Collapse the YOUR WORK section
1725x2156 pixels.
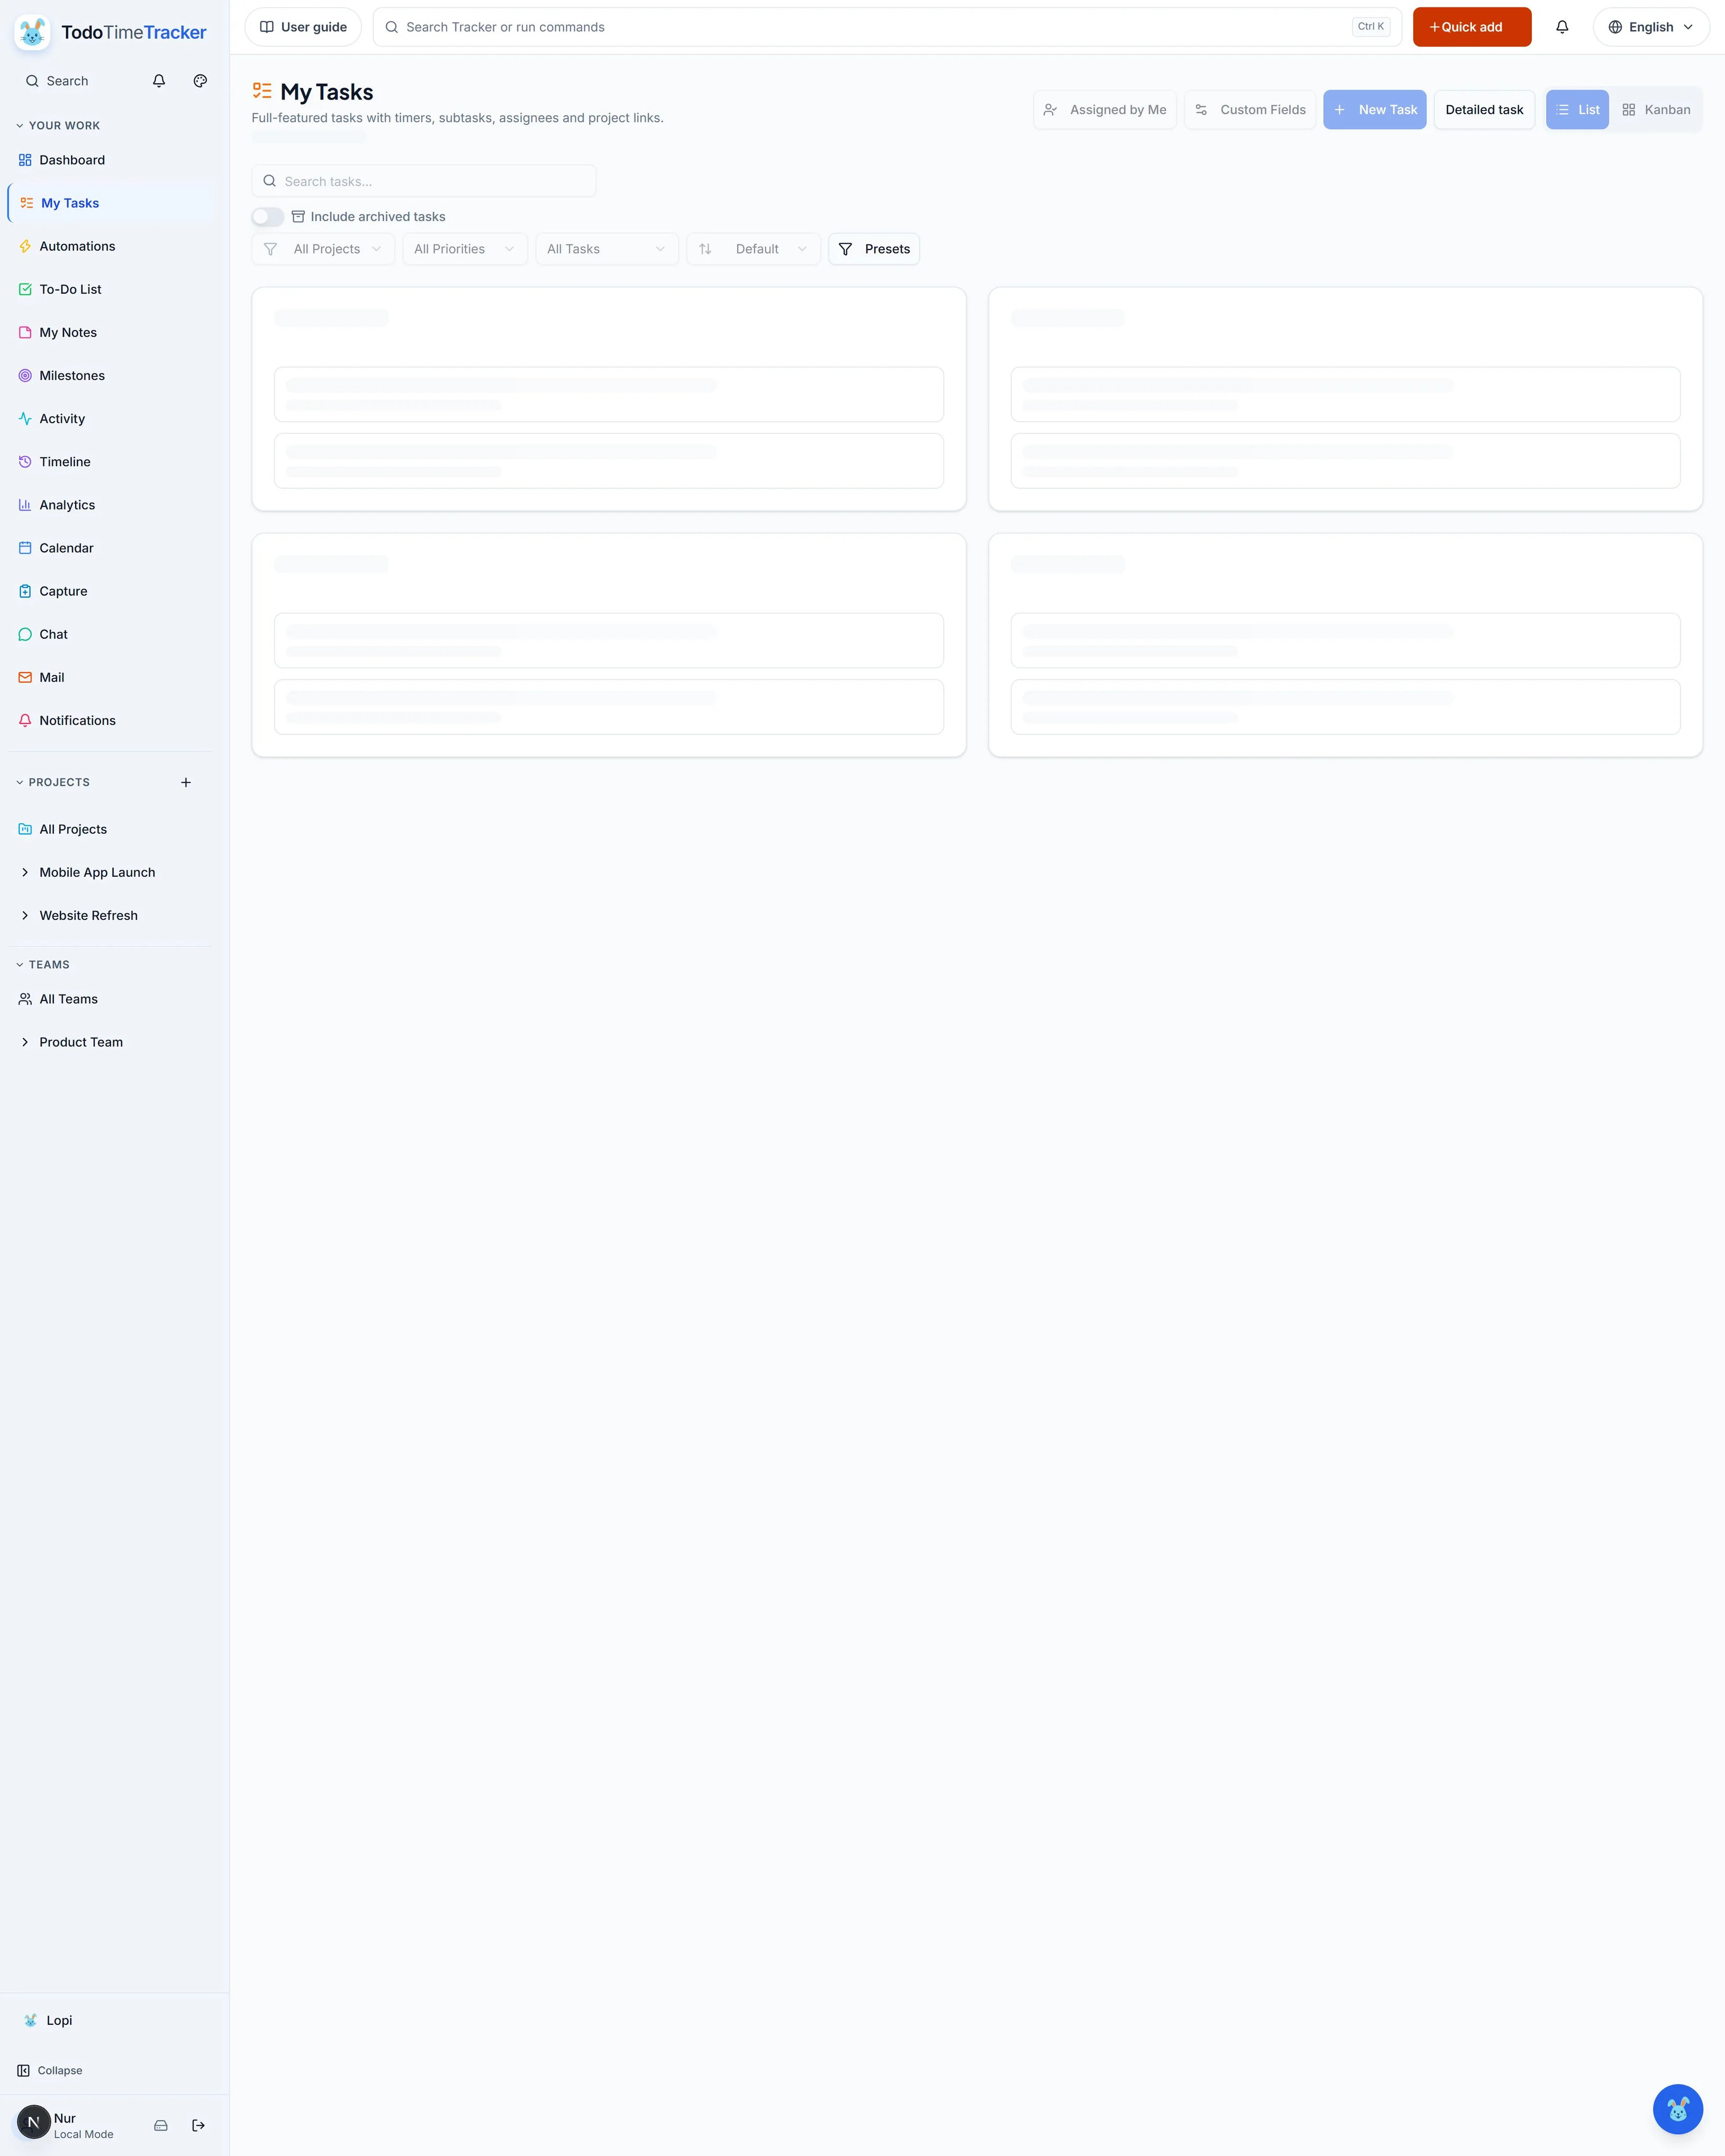58,126
